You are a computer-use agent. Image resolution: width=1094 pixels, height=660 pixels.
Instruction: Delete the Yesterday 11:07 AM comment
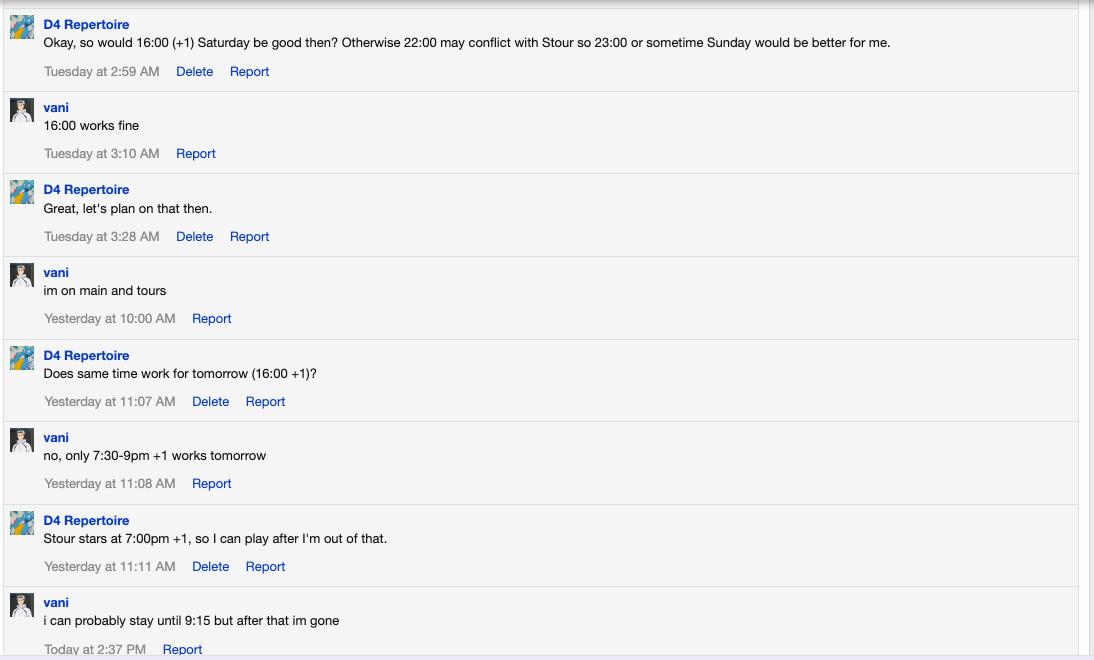(210, 402)
